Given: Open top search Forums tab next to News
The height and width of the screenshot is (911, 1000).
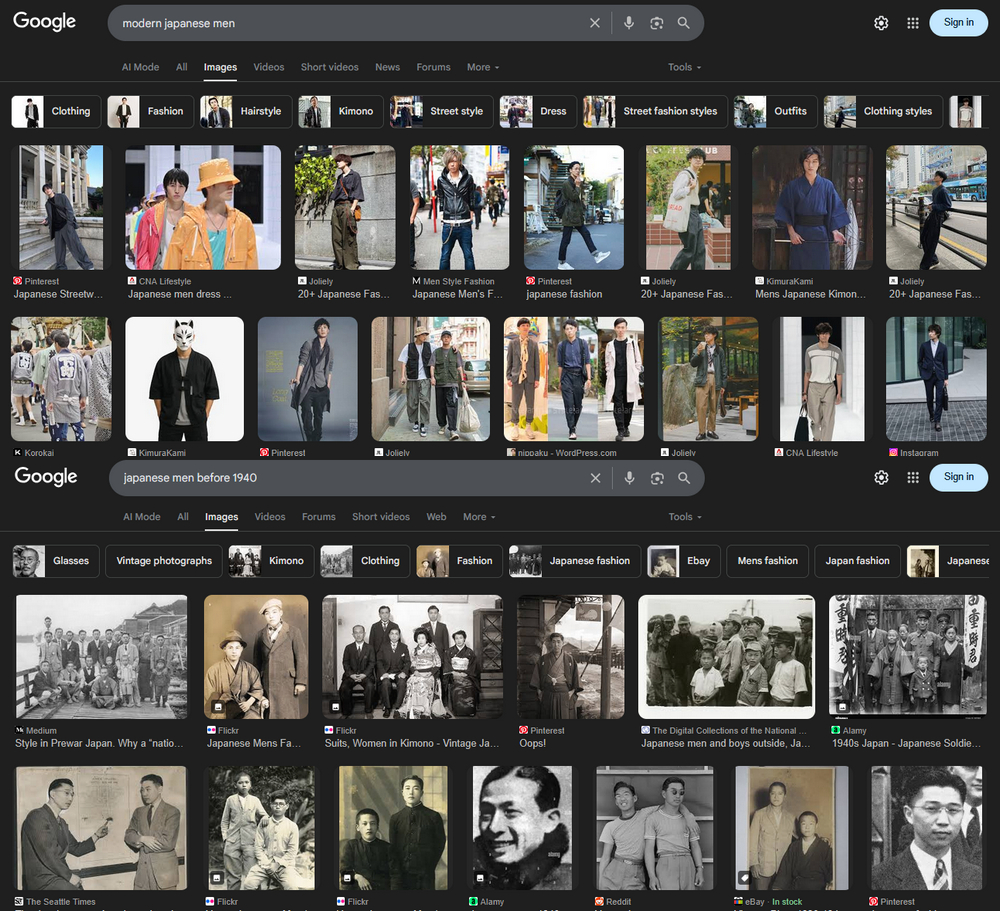Looking at the screenshot, I should click(433, 67).
